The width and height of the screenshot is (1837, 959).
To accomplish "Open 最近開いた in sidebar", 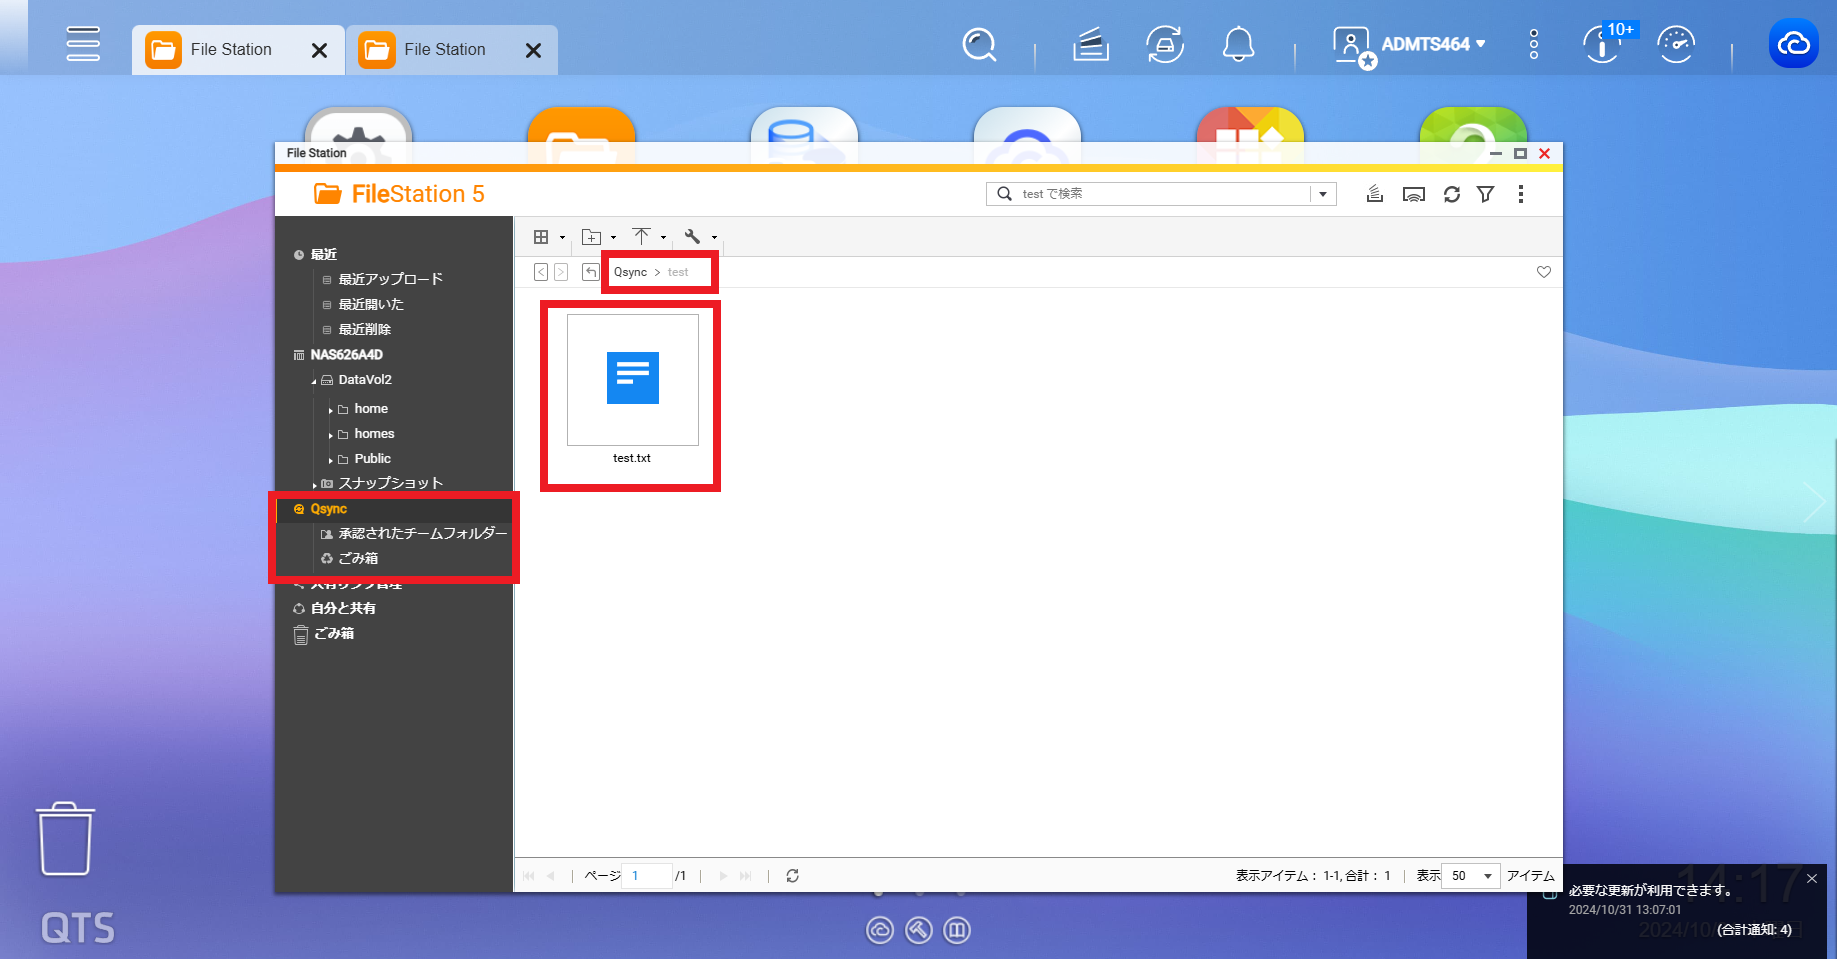I will [x=371, y=304].
